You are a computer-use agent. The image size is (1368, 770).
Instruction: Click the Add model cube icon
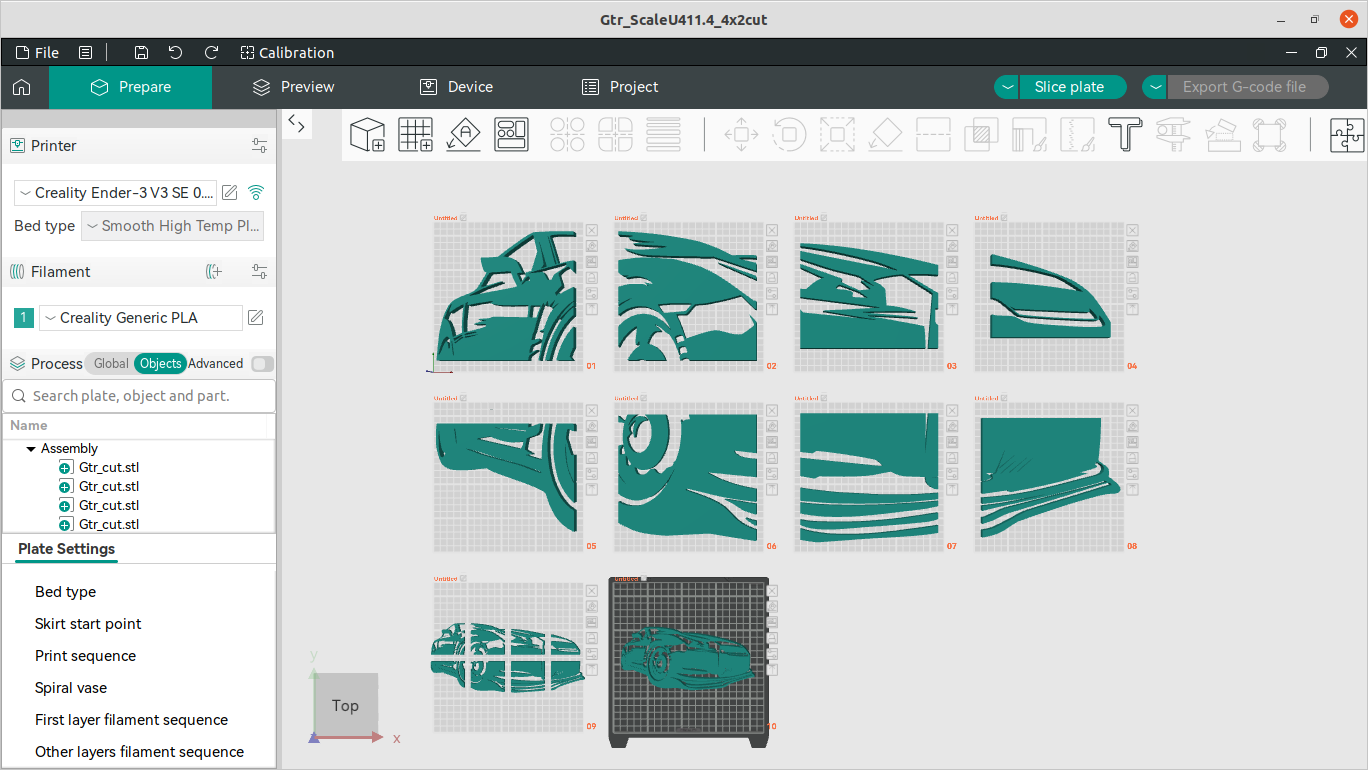pyautogui.click(x=367, y=134)
